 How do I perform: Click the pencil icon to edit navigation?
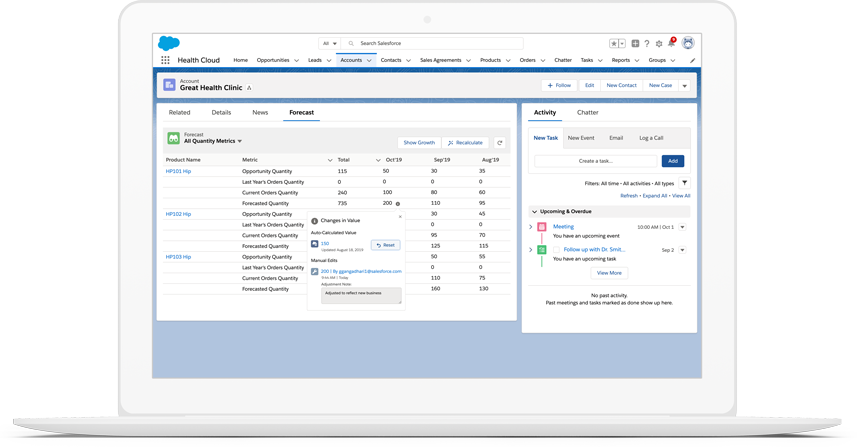(692, 60)
